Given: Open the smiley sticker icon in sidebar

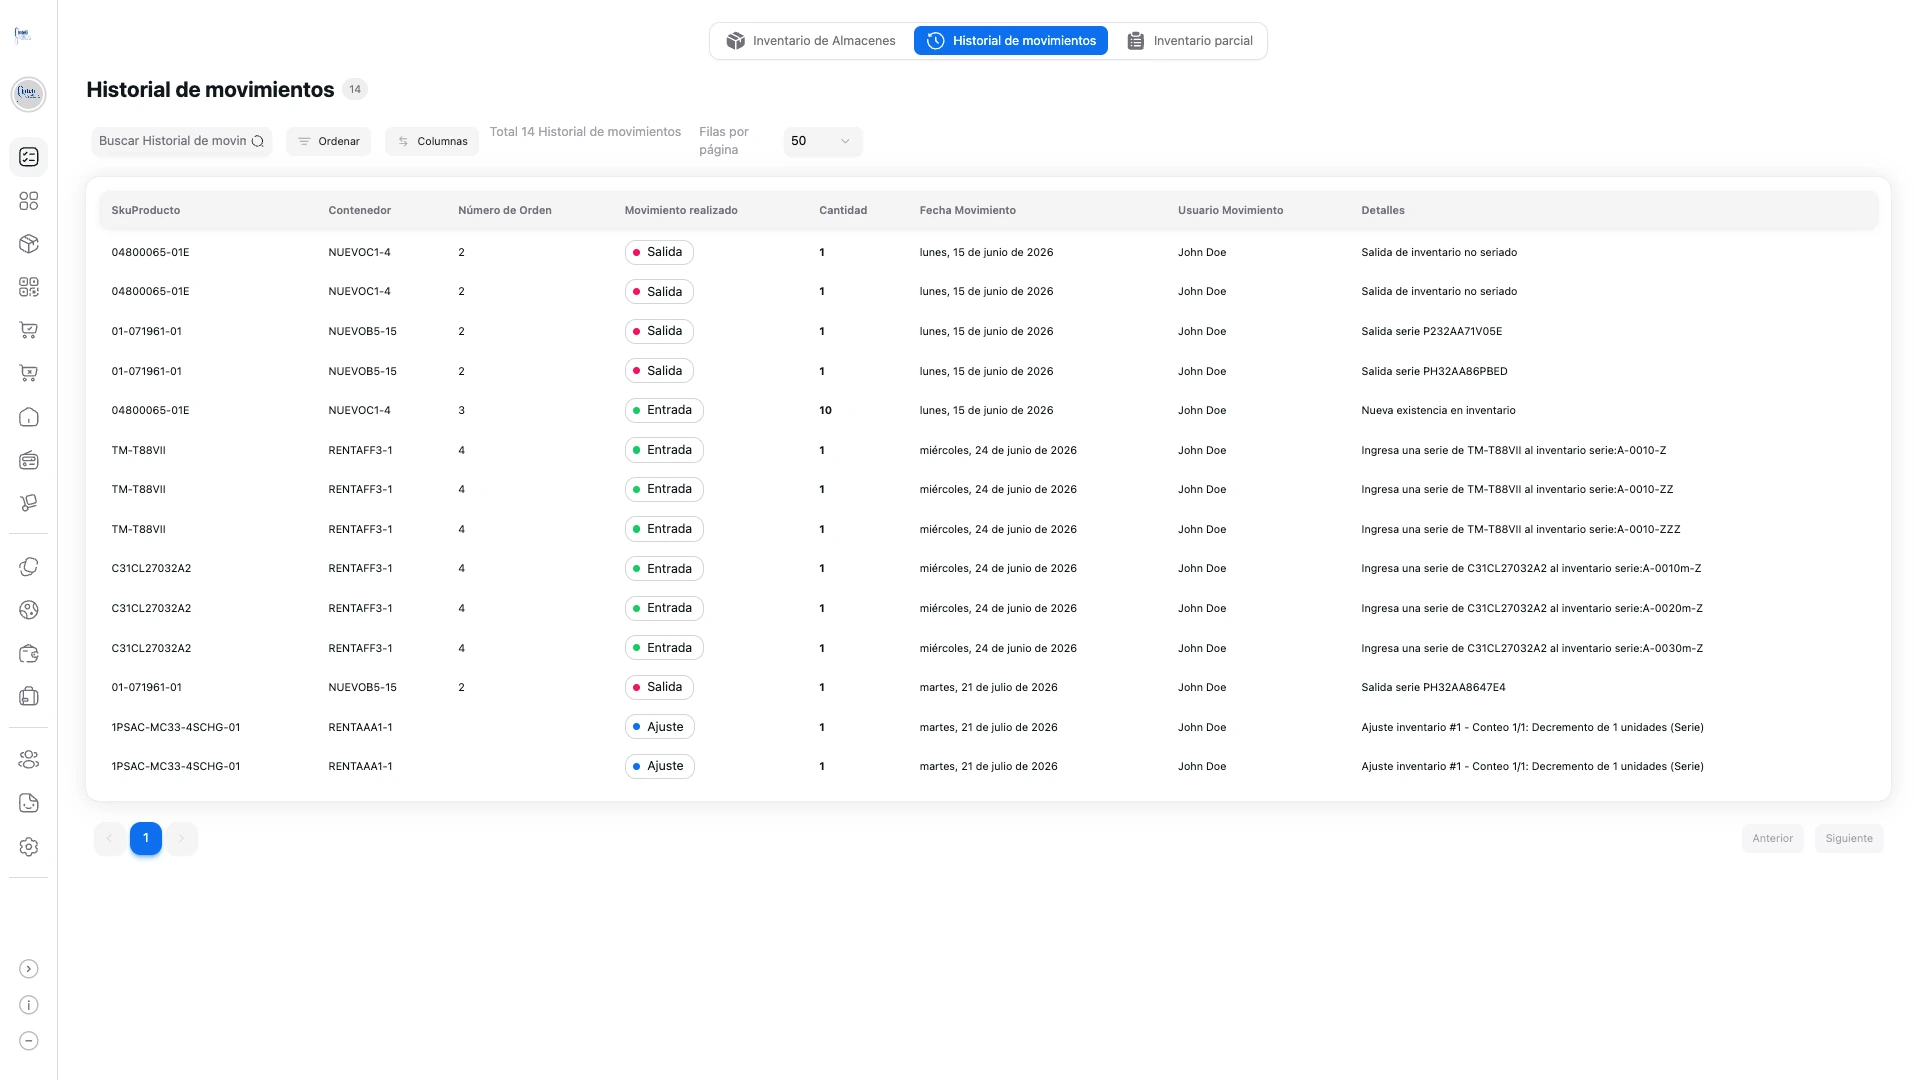Looking at the screenshot, I should point(29,803).
